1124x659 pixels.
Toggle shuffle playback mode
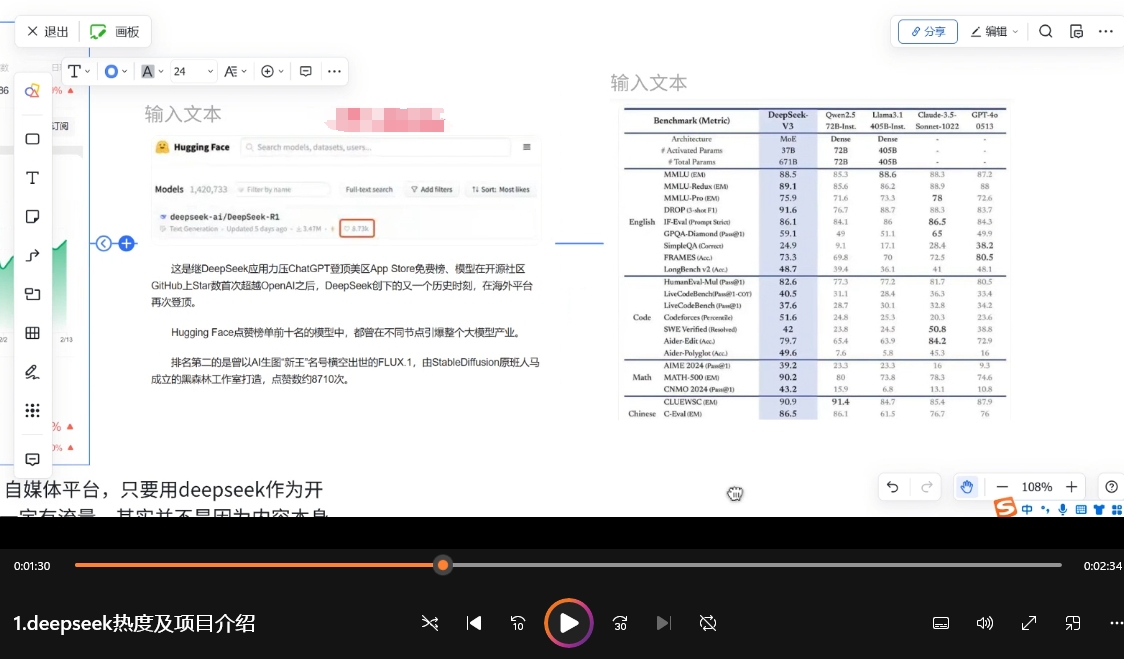(429, 623)
